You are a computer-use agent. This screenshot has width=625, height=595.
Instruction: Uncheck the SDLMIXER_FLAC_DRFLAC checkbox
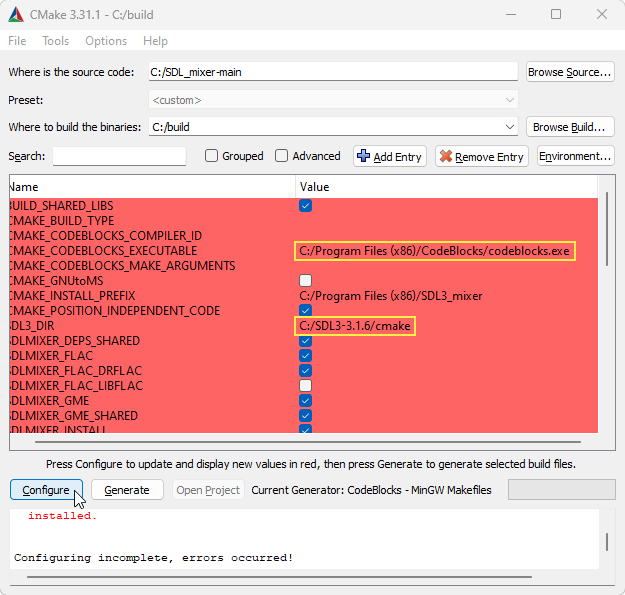pos(305,371)
